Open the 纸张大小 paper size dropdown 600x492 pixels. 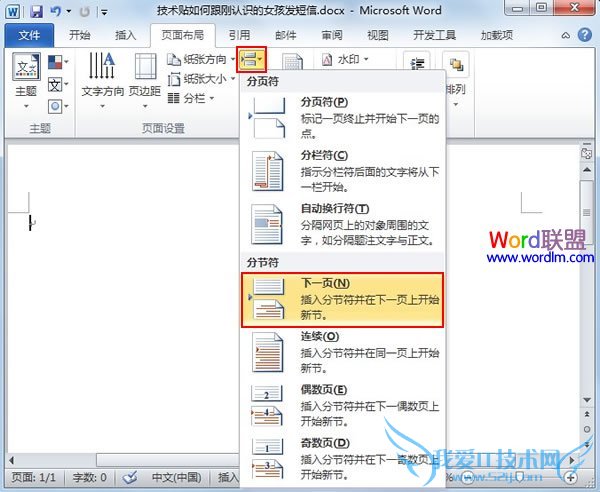tap(201, 79)
